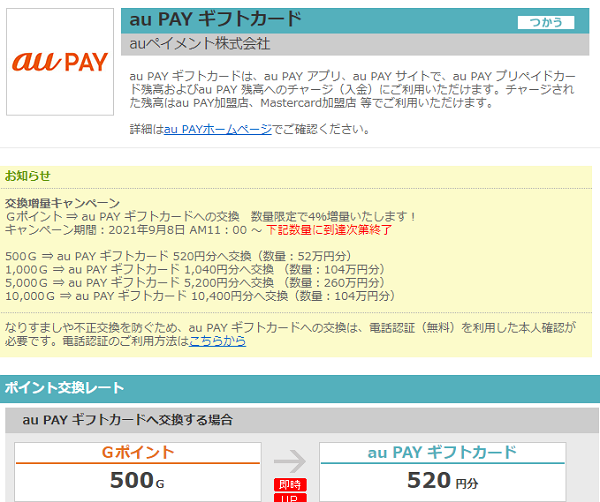Image resolution: width=600 pixels, height=502 pixels.
Task: Click the 数量限定で4%増量 announcement line
Action: [x=212, y=217]
